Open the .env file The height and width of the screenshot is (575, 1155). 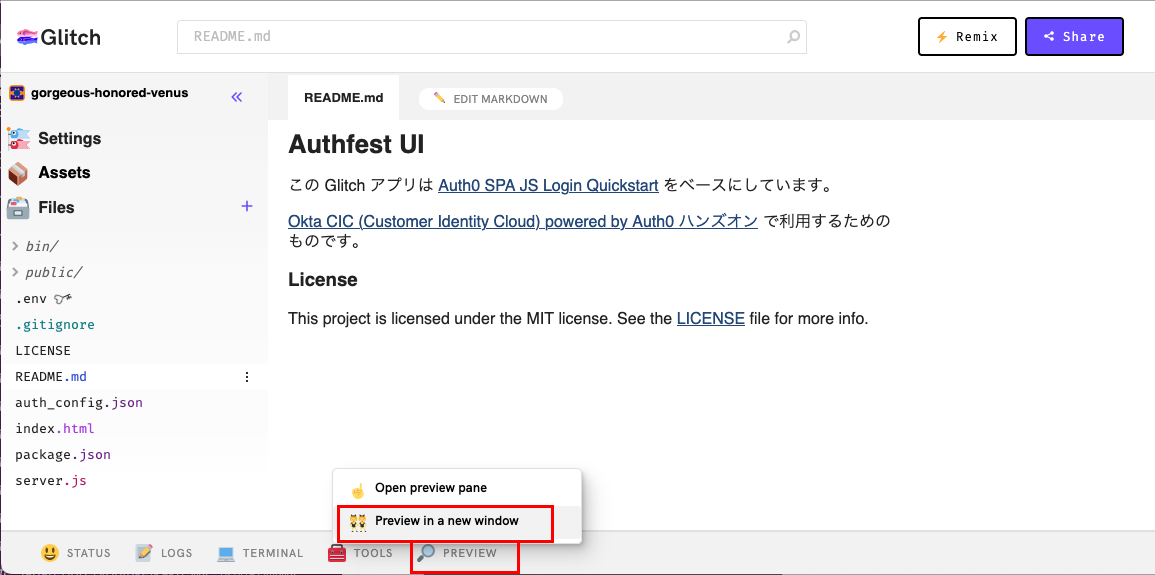pyautogui.click(x=31, y=298)
